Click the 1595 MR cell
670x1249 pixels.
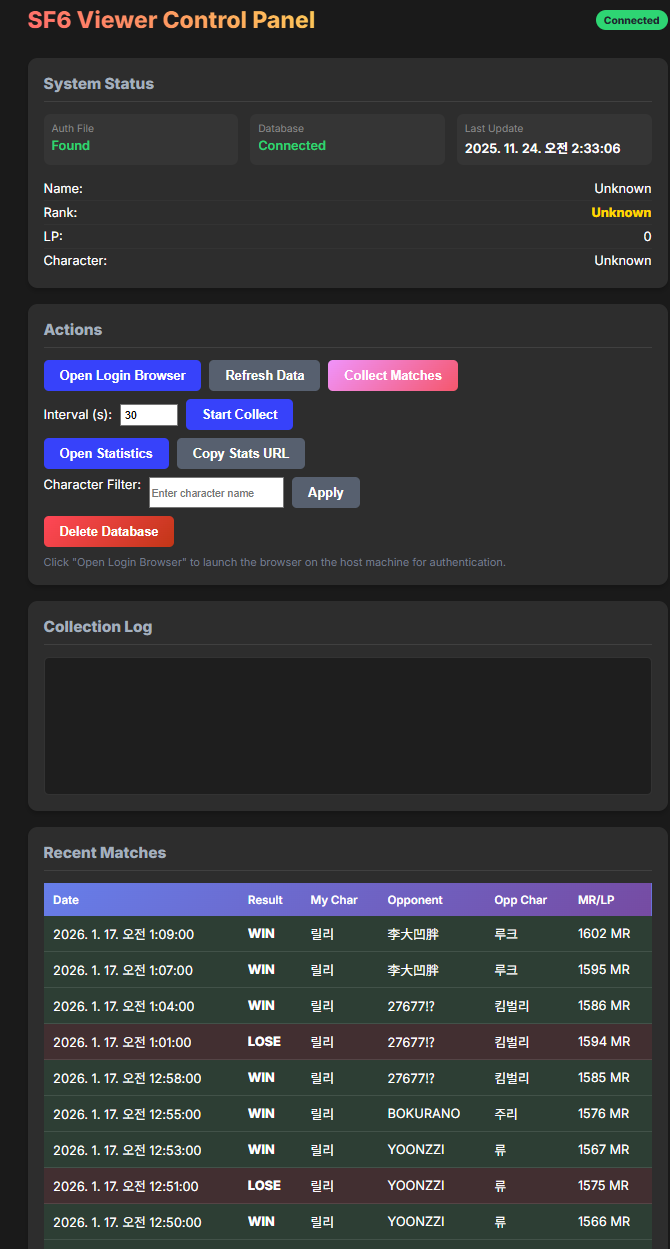pyautogui.click(x=604, y=970)
